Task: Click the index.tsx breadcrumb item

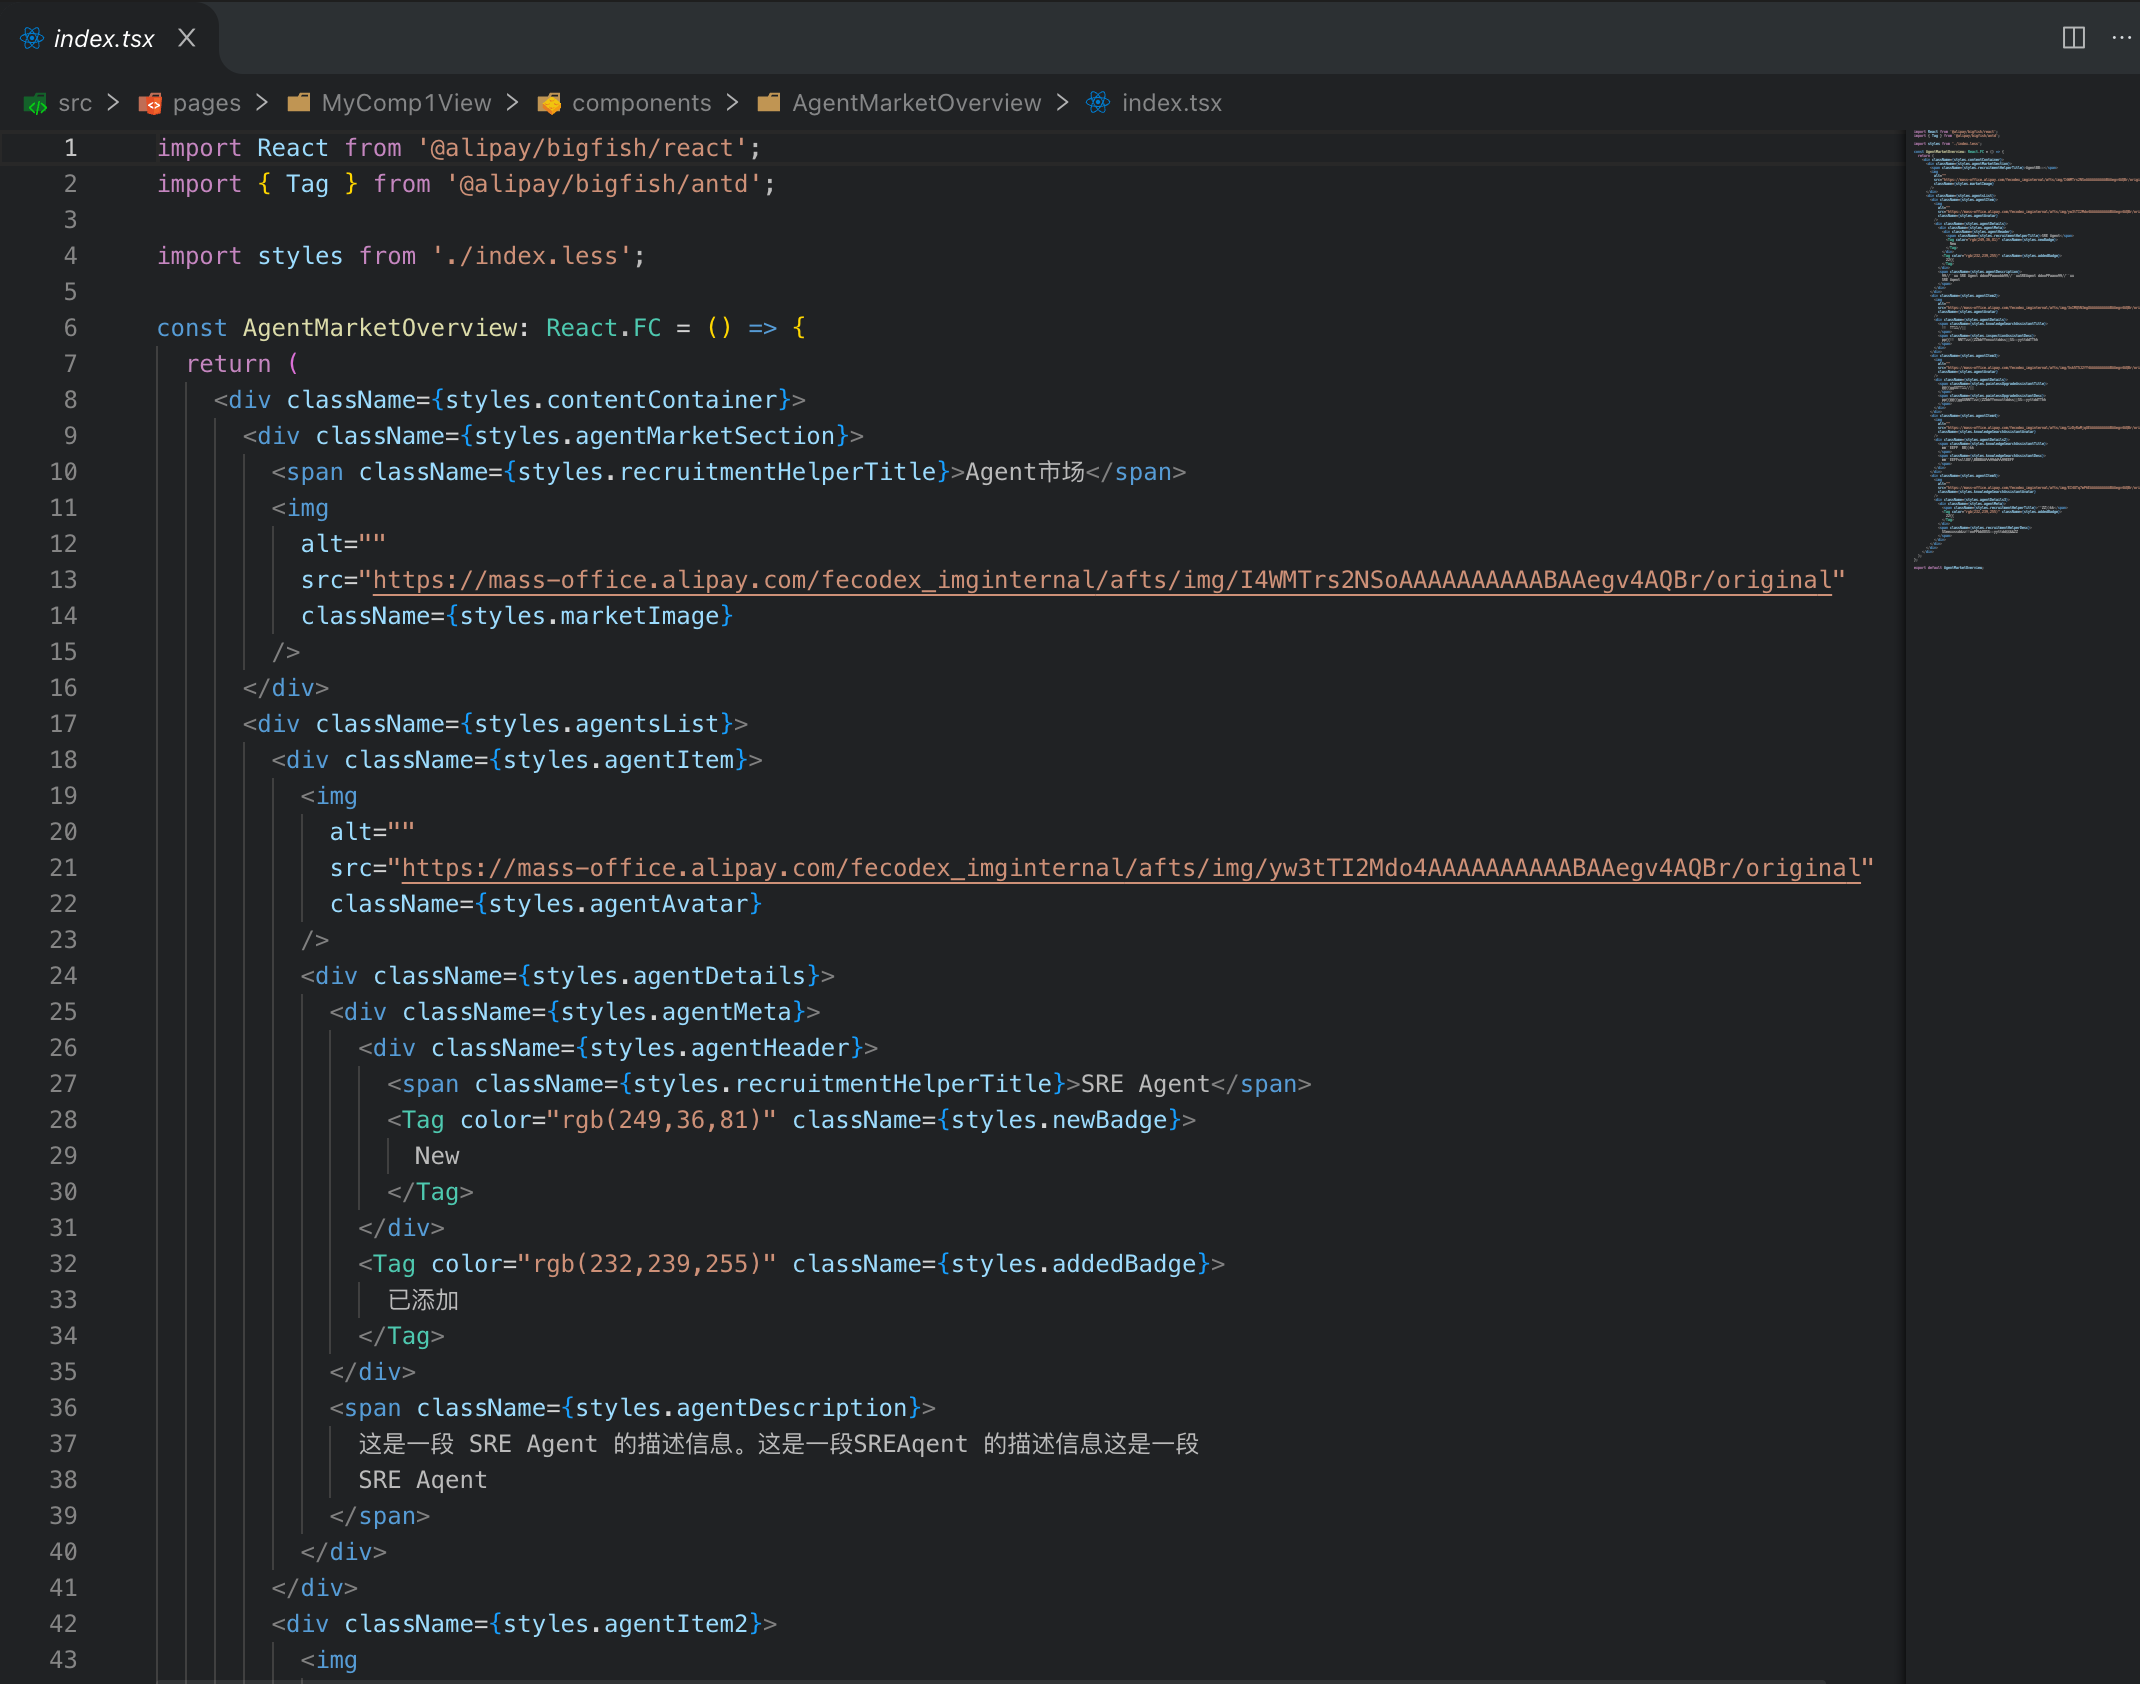Action: 1171,103
